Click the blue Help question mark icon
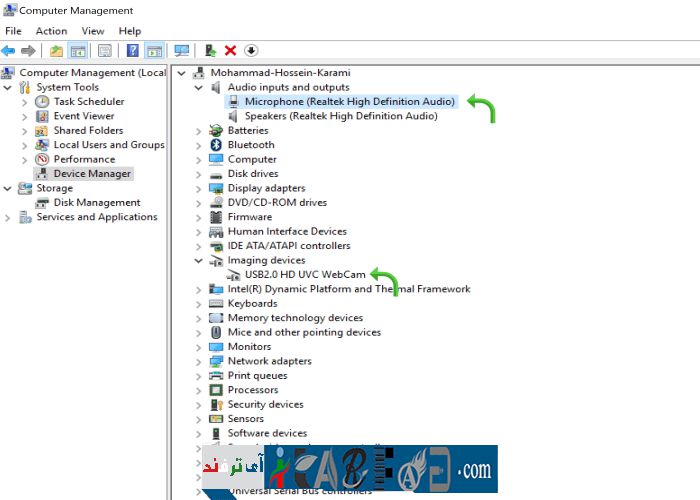The width and height of the screenshot is (700, 500). [132, 51]
